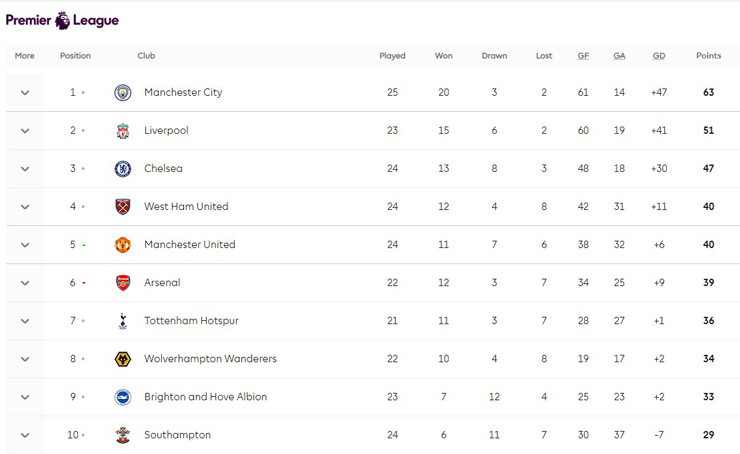Viewport: 740px width, 454px height.
Task: Expand the Arsenal row chevron
Action: point(25,283)
